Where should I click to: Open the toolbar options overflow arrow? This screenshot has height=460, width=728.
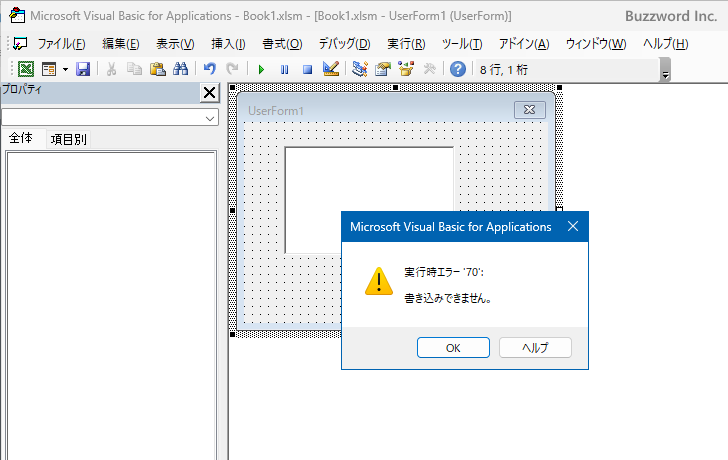click(x=665, y=70)
